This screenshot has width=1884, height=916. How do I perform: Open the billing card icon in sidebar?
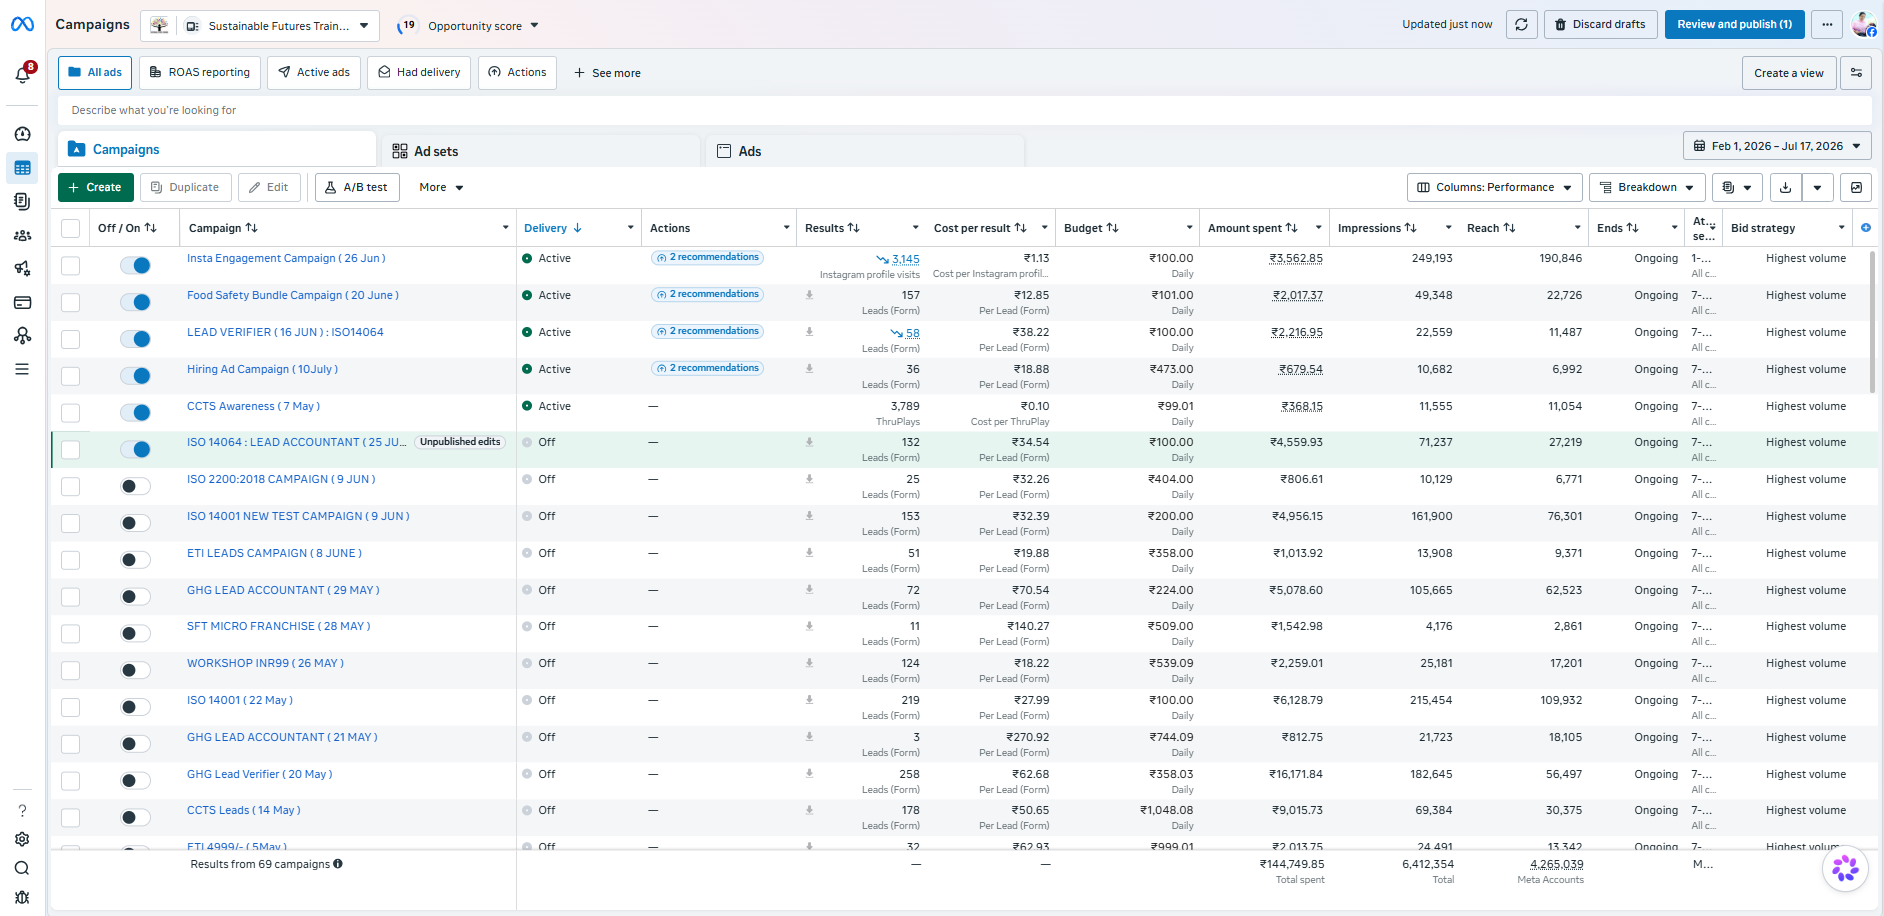point(22,302)
